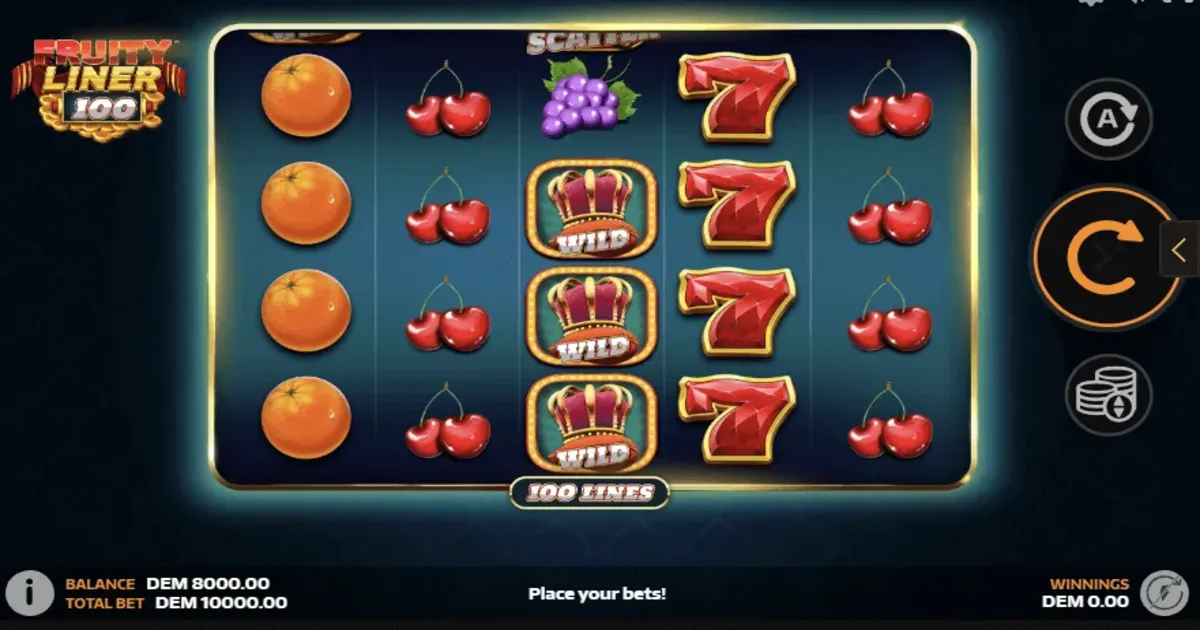Click the top cherries on second reel
This screenshot has height=630, width=1200.
(x=448, y=99)
